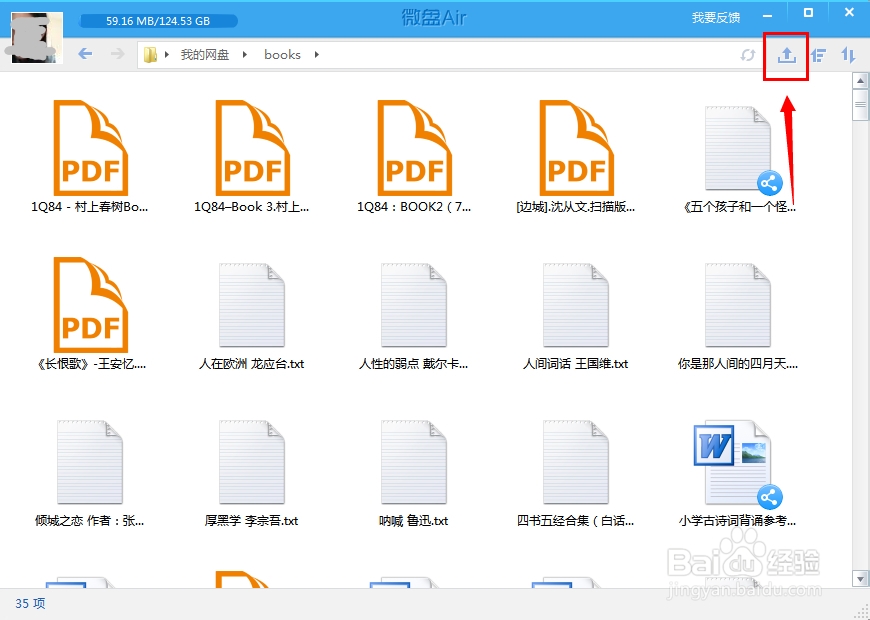Open the sort order icon
The width and height of the screenshot is (870, 620).
coord(818,55)
